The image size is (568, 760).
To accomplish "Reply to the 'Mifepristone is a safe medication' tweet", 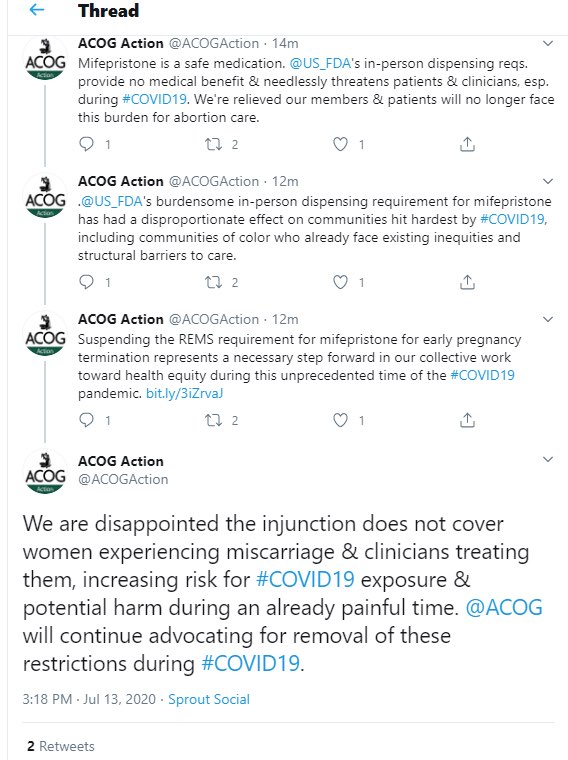I will pyautogui.click(x=86, y=144).
